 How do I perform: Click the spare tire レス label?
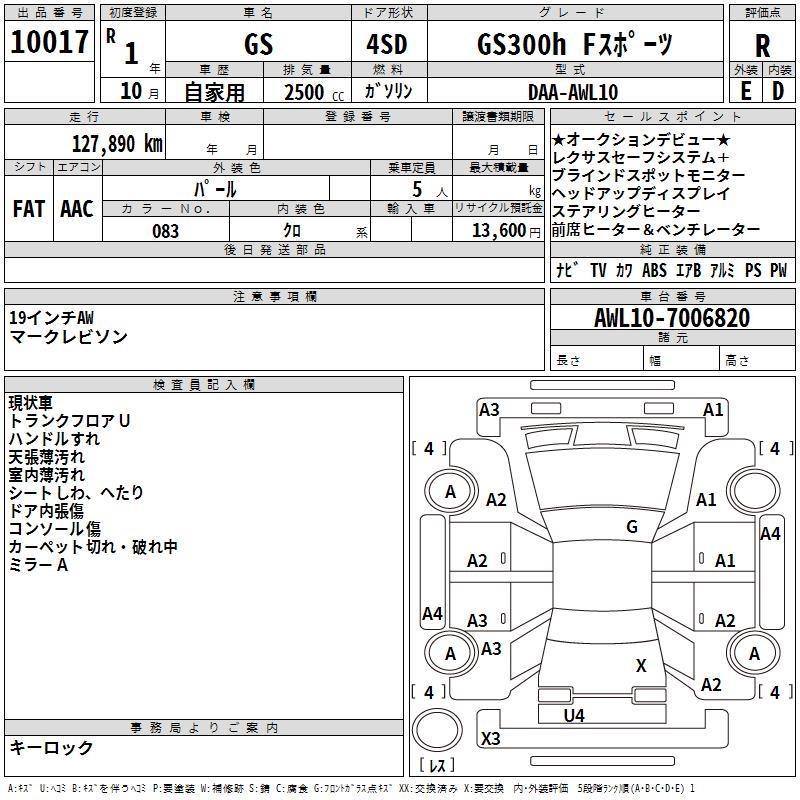(x=437, y=765)
